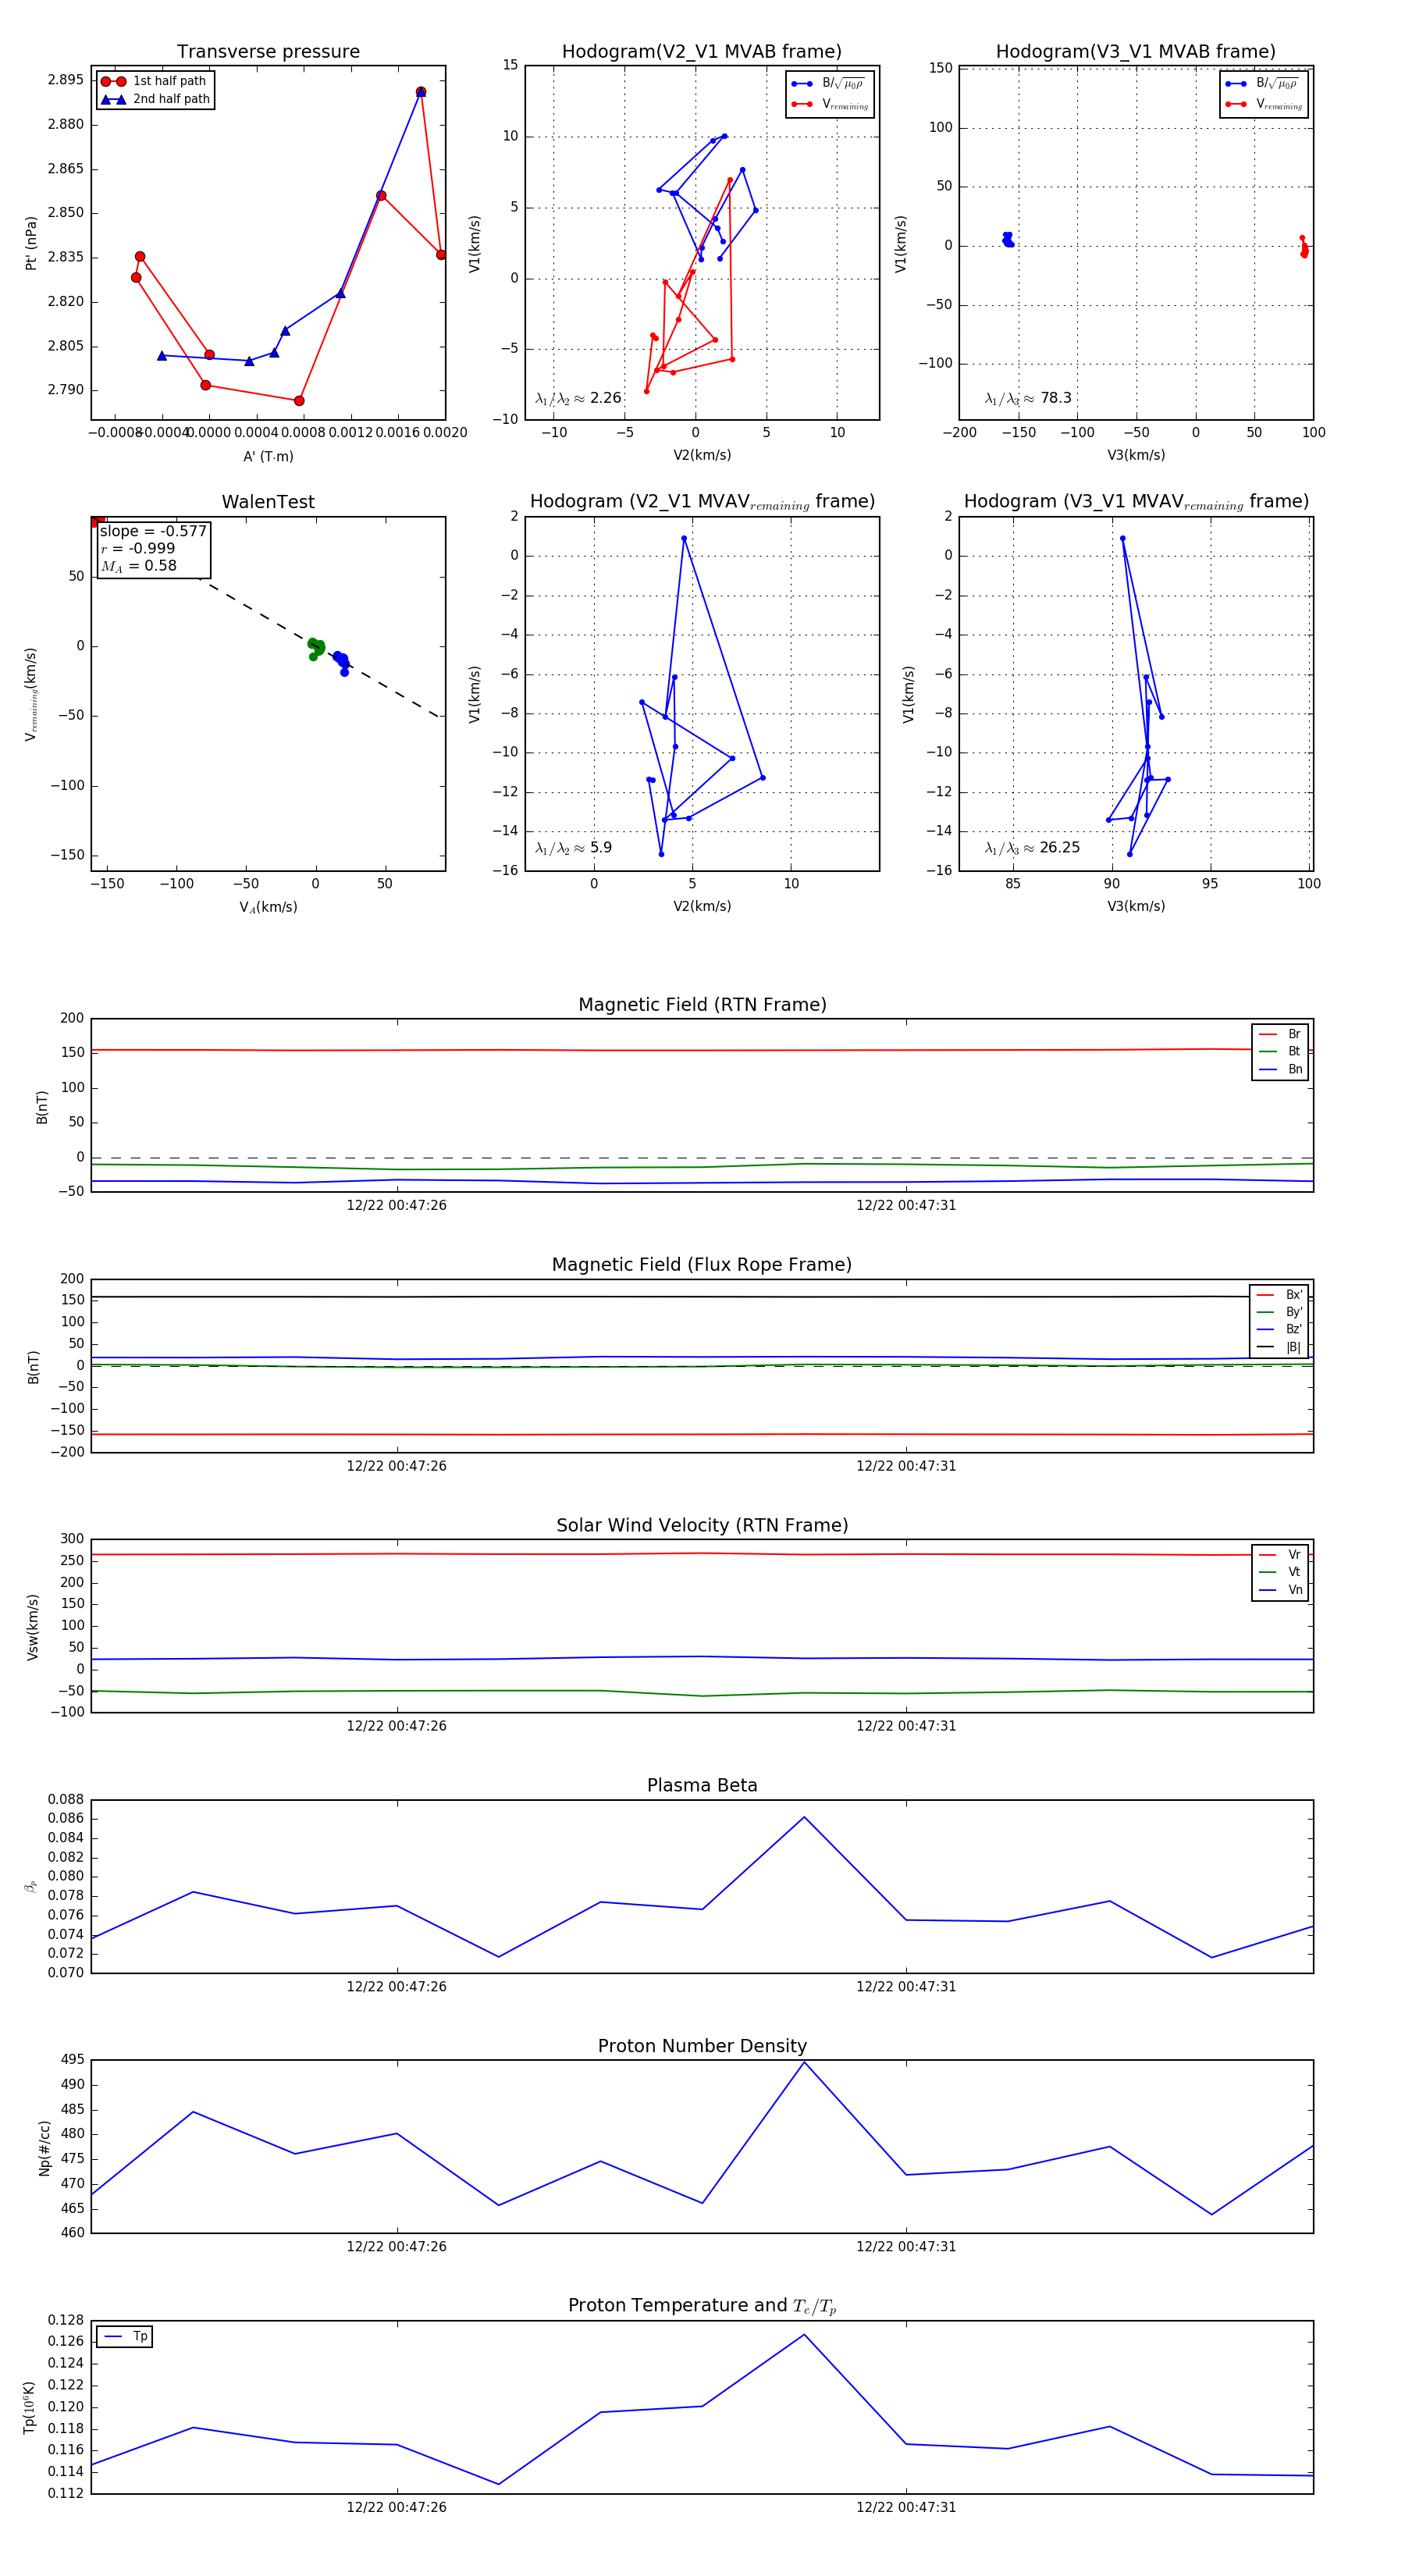
Task: Select the |B| legend entry in Flux Rope plot
Action: pyautogui.click(x=1279, y=1347)
